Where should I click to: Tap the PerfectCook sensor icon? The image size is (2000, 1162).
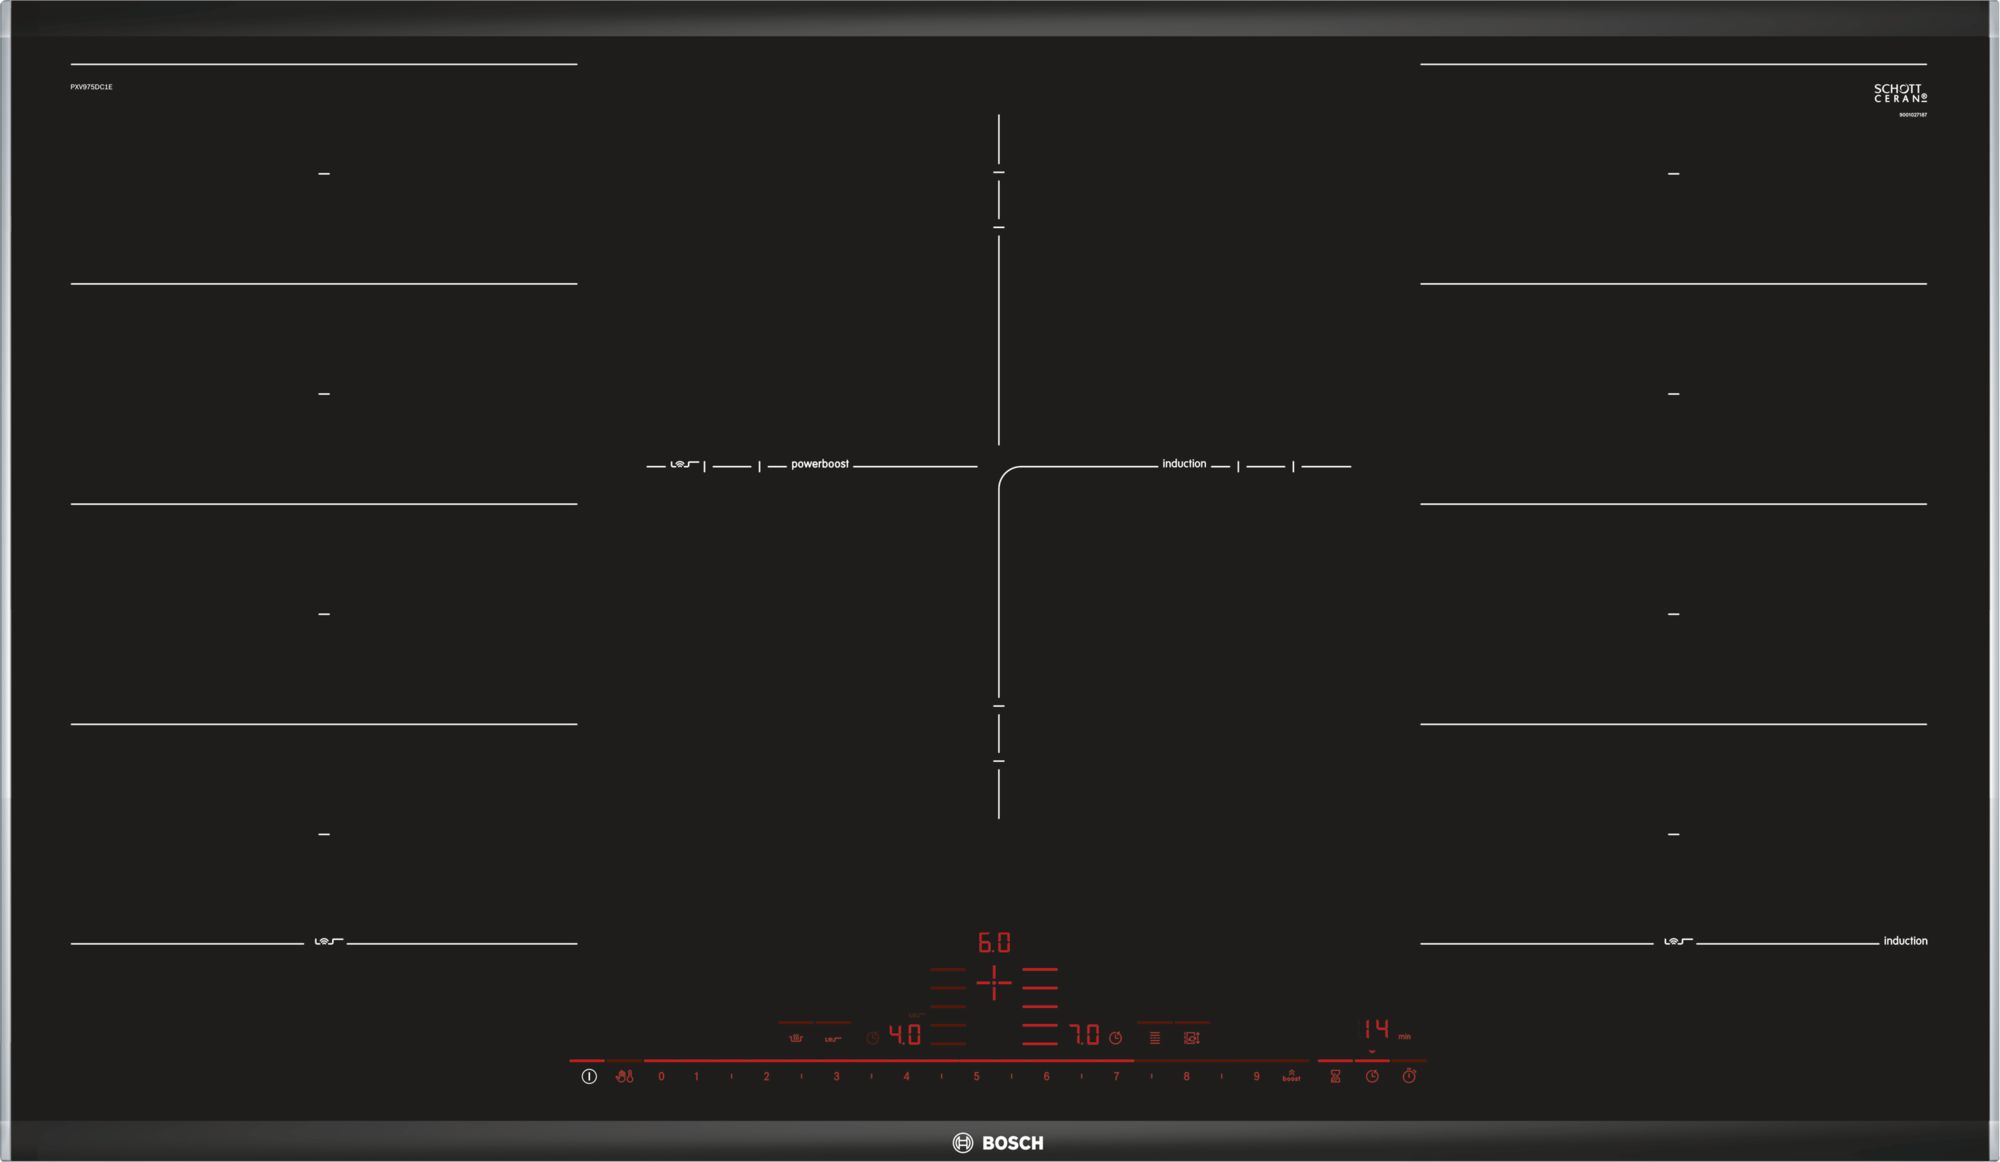796,1039
